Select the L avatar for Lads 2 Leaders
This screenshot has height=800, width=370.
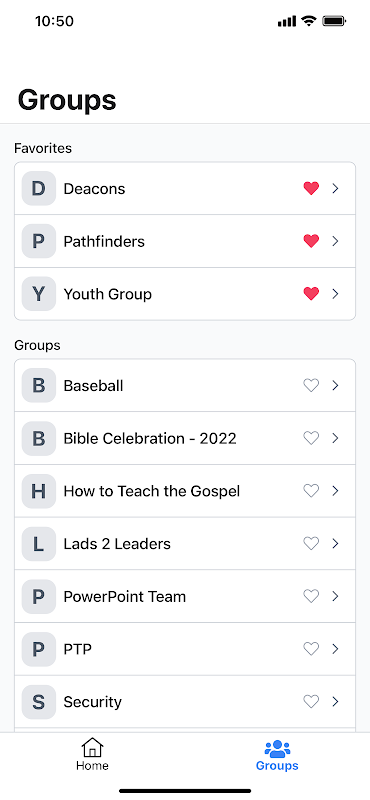coord(39,544)
